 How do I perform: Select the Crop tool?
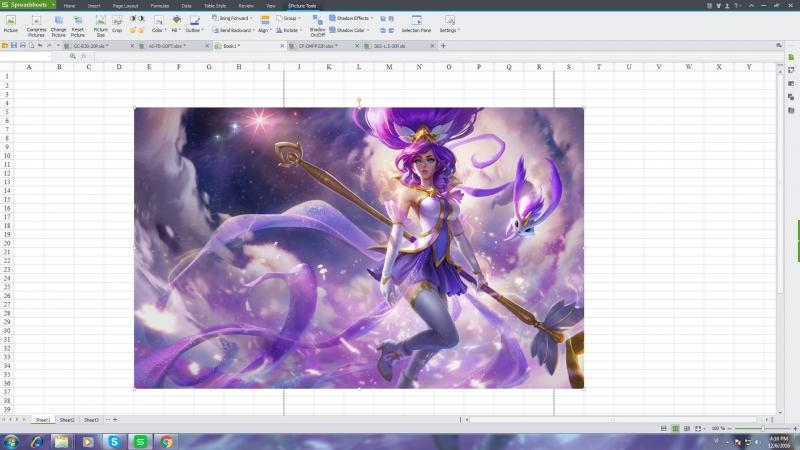pyautogui.click(x=117, y=23)
